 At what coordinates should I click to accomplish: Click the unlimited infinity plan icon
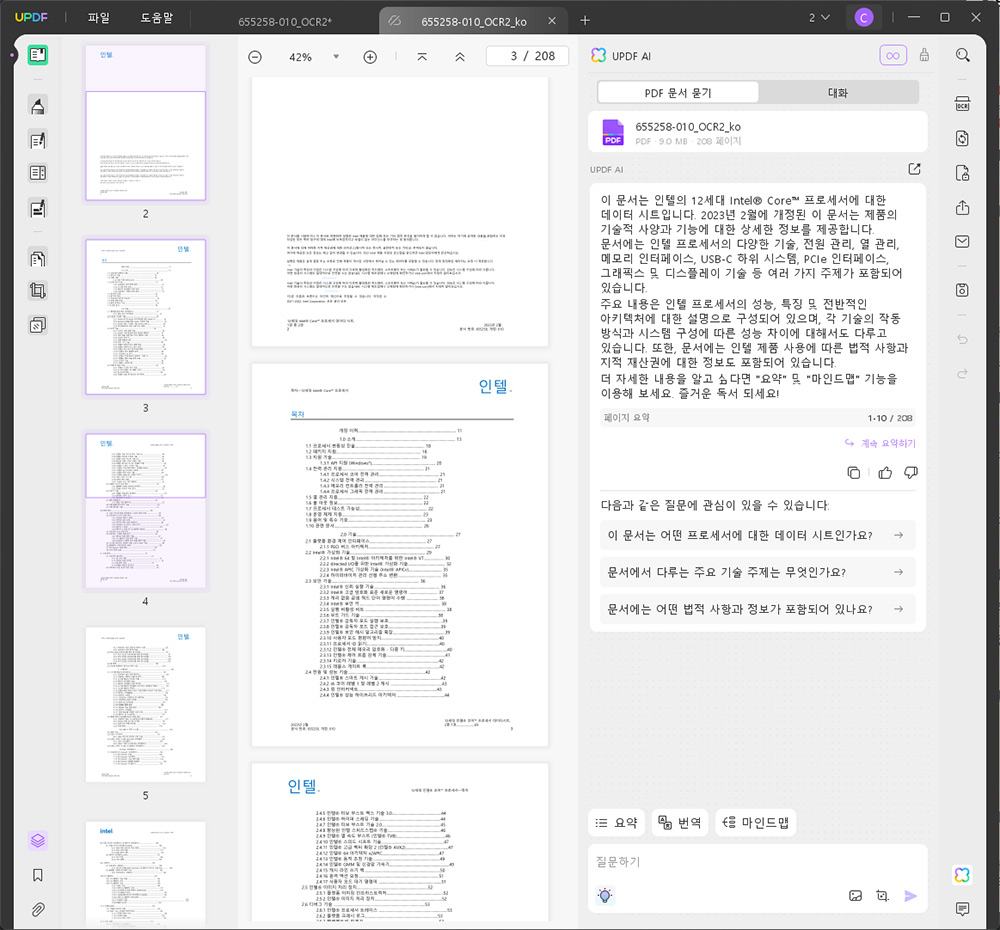tap(893, 55)
